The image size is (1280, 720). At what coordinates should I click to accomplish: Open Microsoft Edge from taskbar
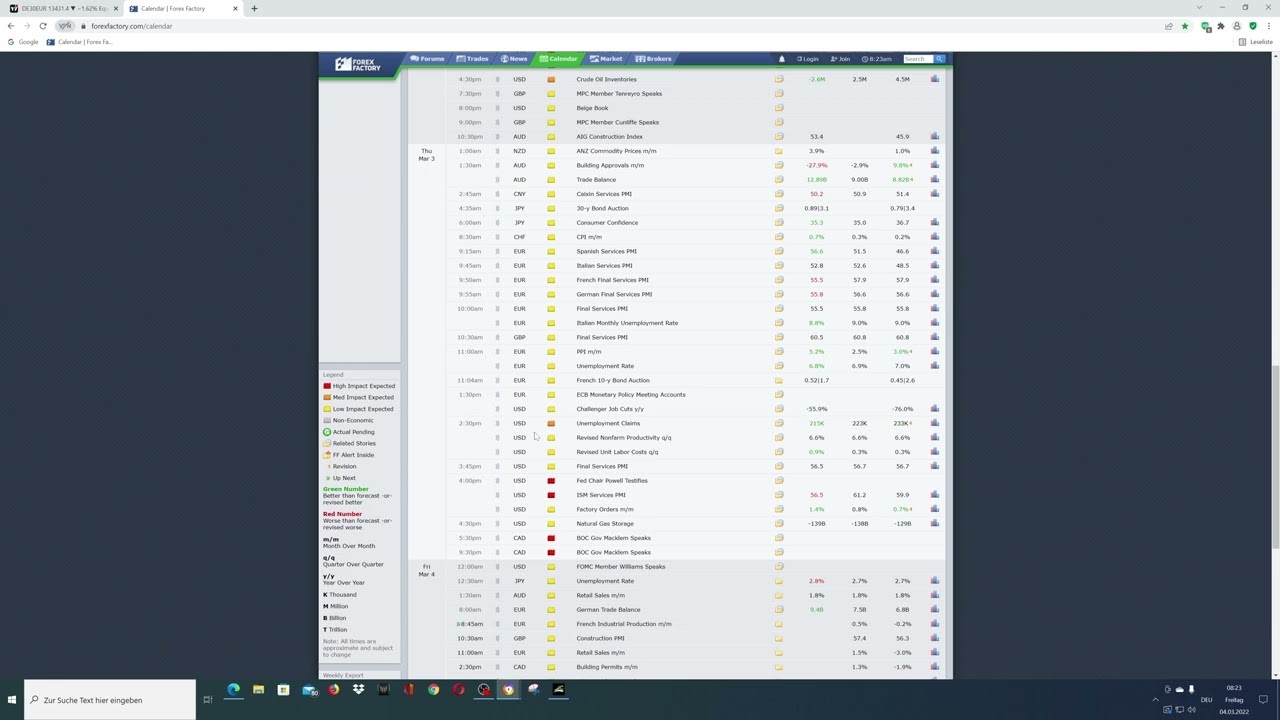233,689
